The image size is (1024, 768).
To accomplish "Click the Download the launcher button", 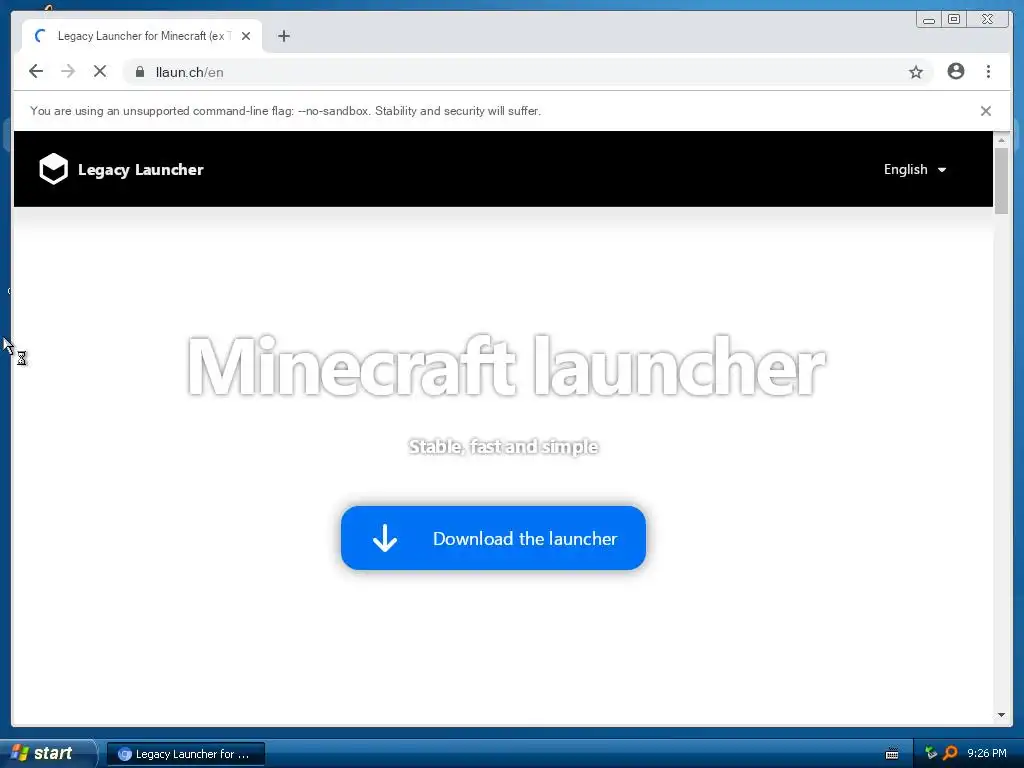I will point(493,538).
